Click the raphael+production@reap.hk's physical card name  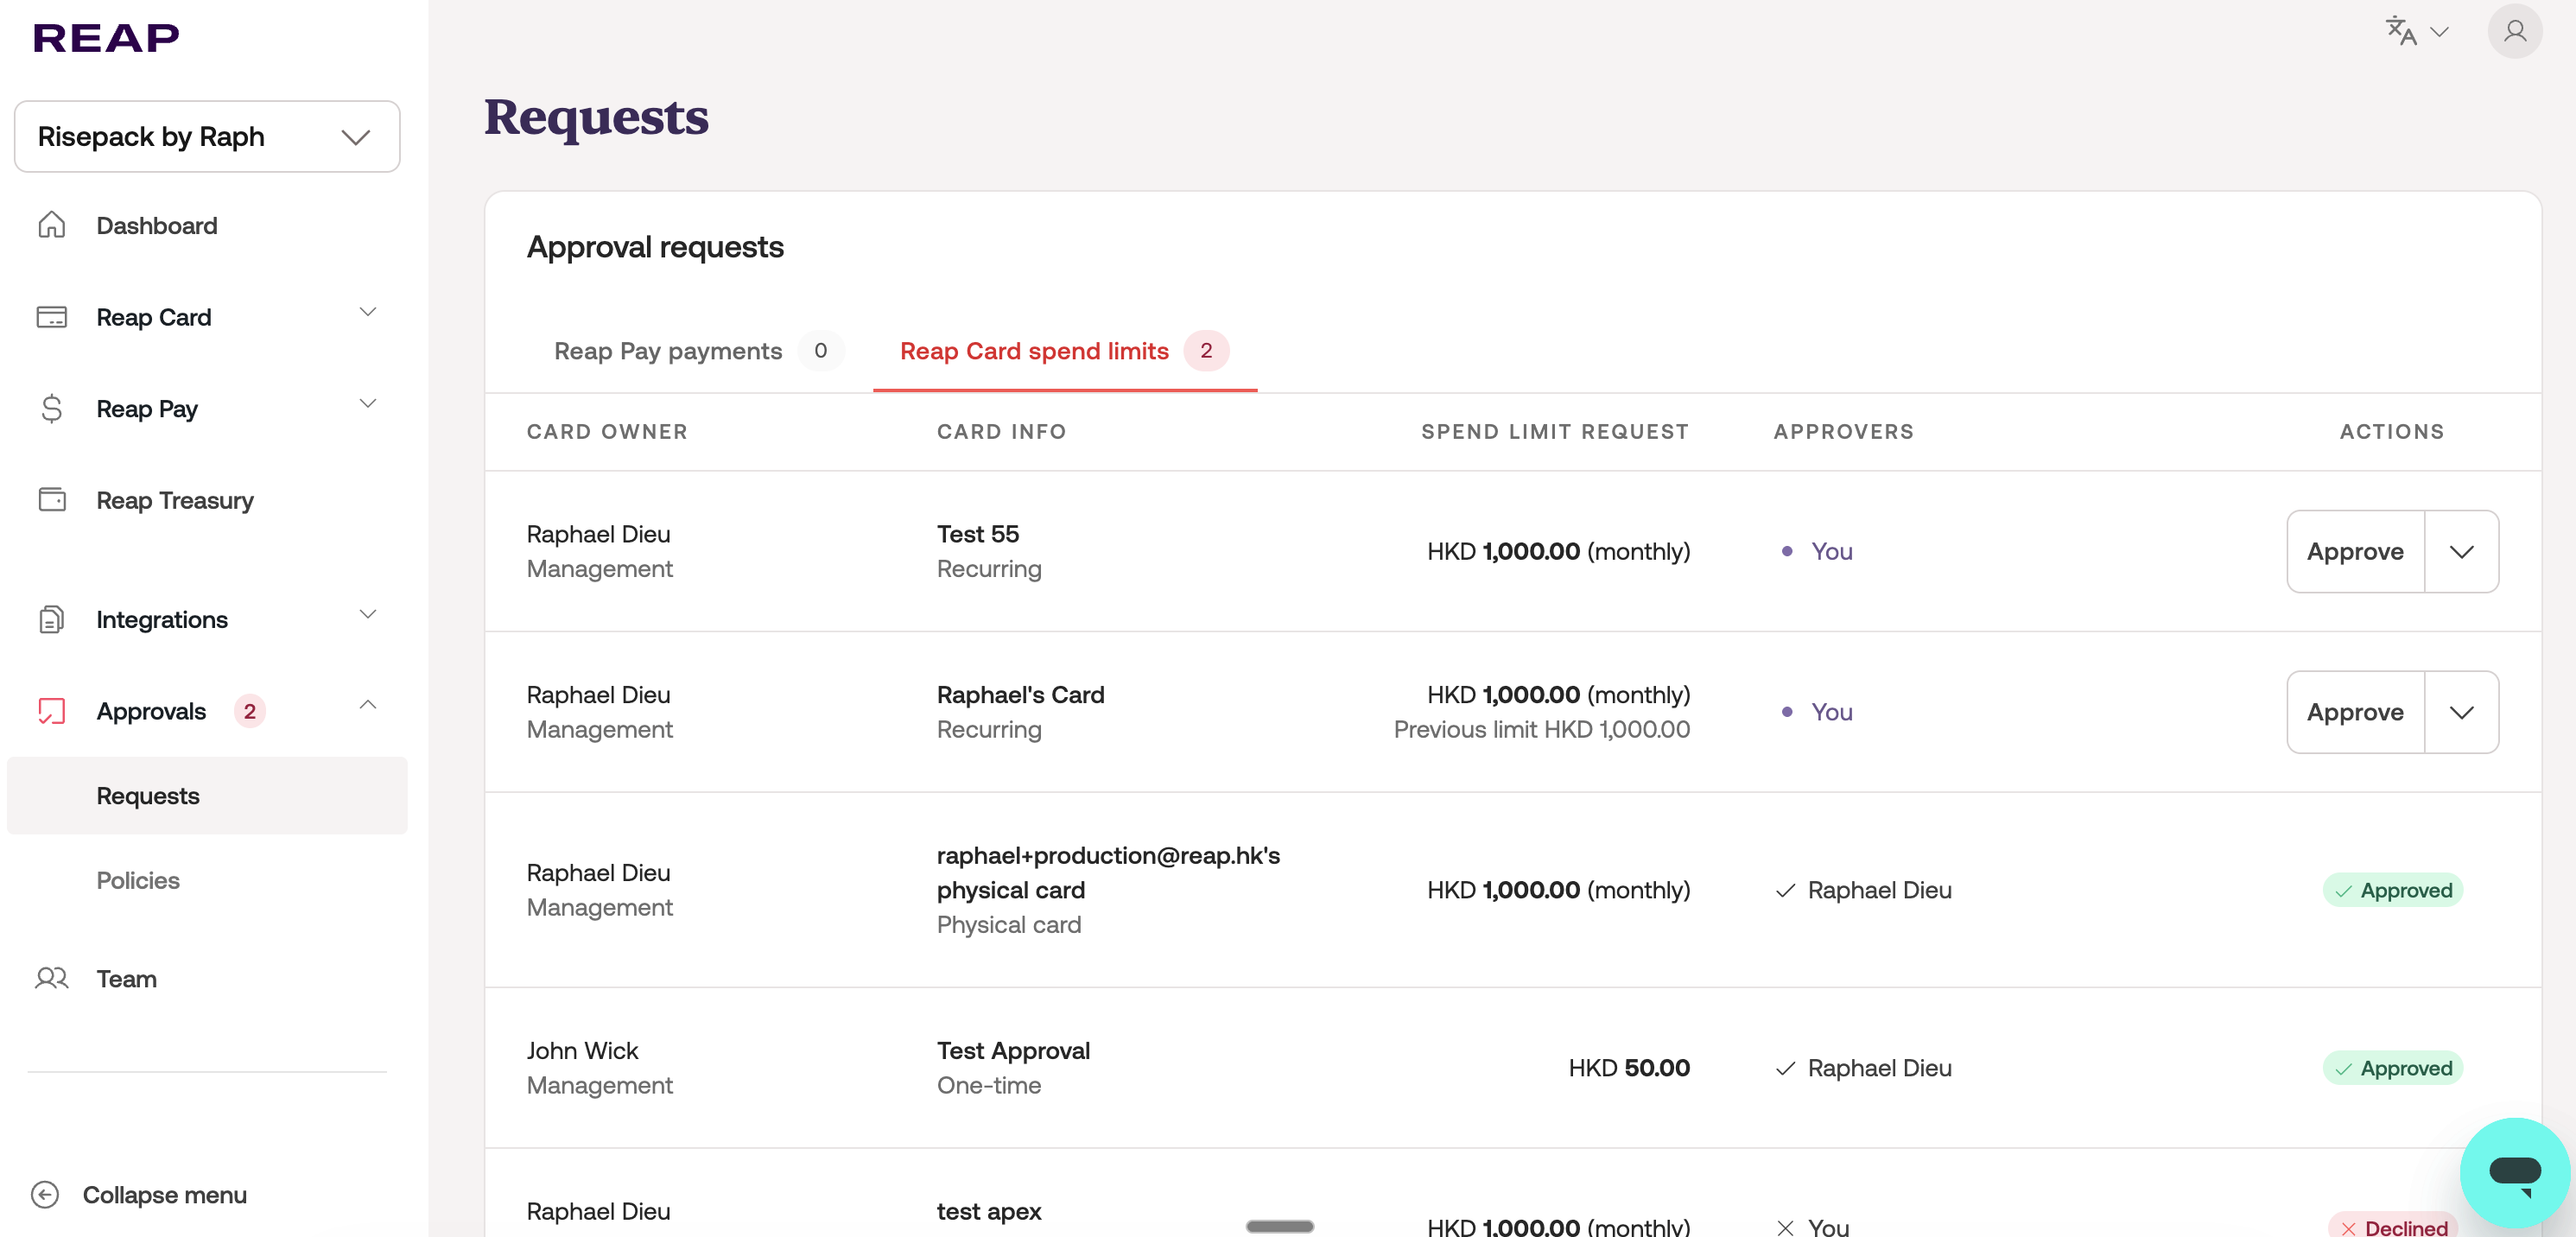(1108, 873)
